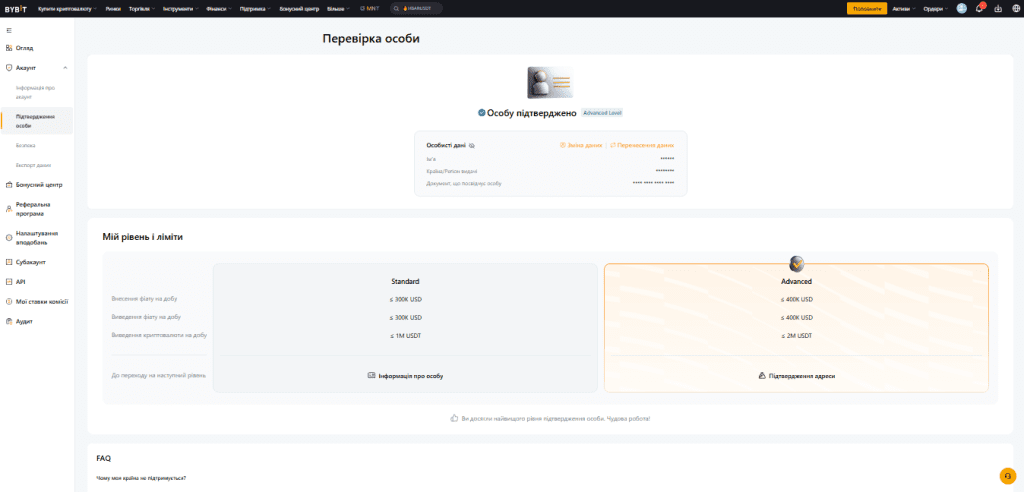This screenshot has width=1024, height=492.
Task: Click the Standard level heading
Action: click(x=405, y=282)
